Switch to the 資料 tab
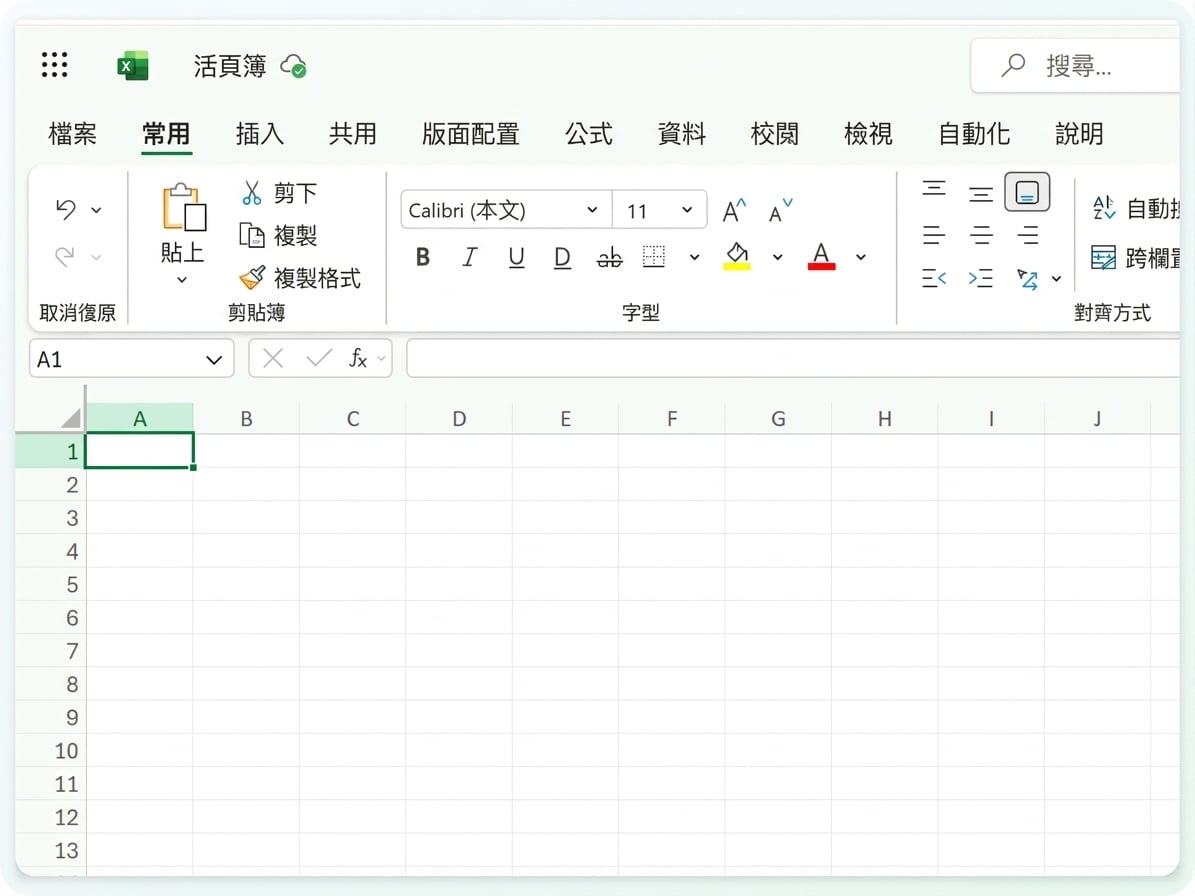This screenshot has height=896, width=1195. pos(681,134)
